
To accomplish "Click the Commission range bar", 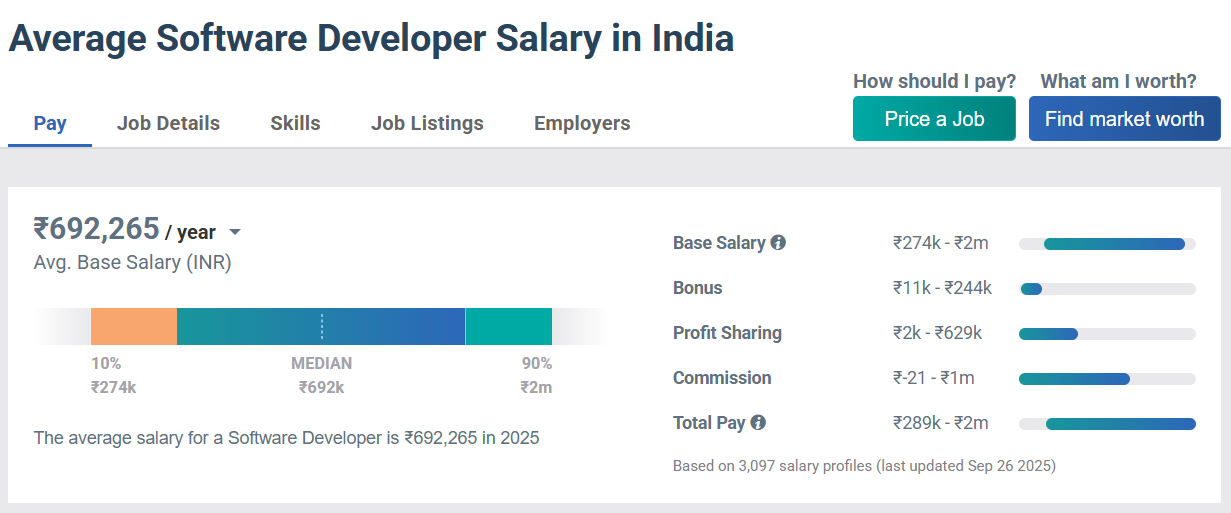I will point(1074,379).
